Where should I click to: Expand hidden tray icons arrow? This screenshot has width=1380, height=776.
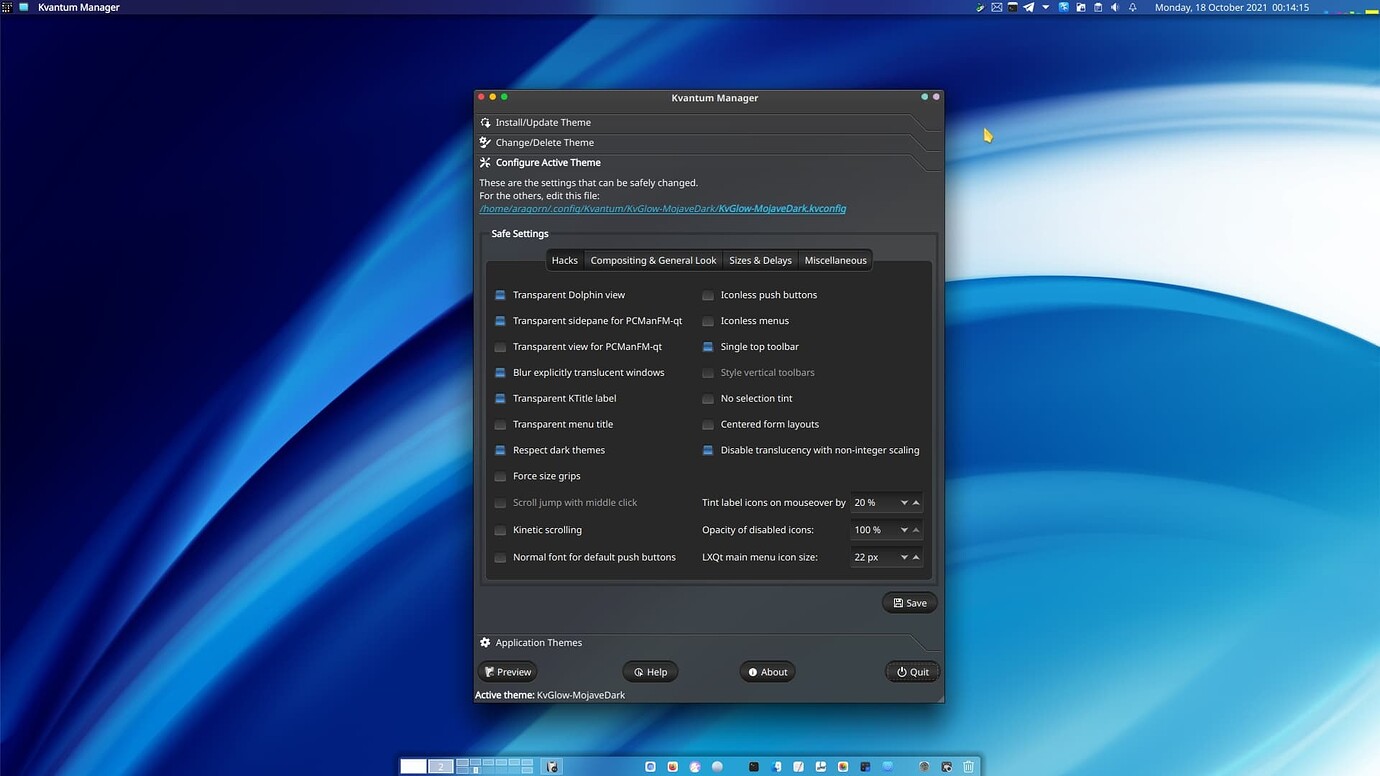pyautogui.click(x=1046, y=7)
